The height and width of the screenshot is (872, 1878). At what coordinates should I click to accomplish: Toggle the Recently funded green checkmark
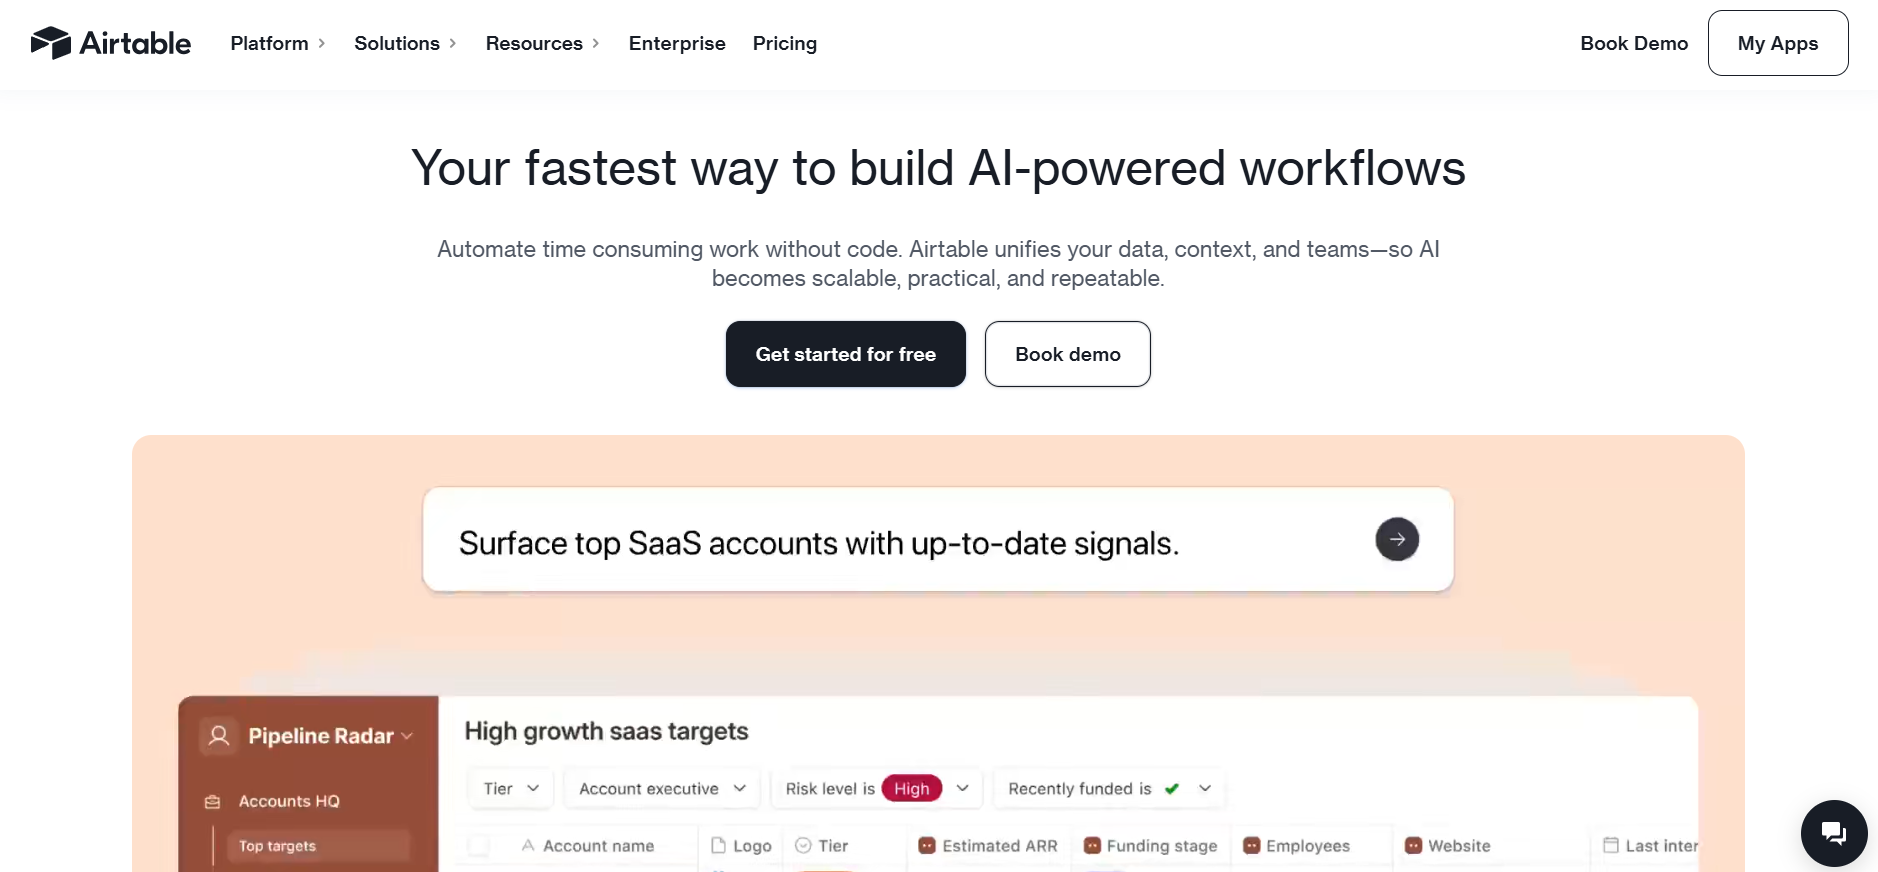[x=1172, y=789]
